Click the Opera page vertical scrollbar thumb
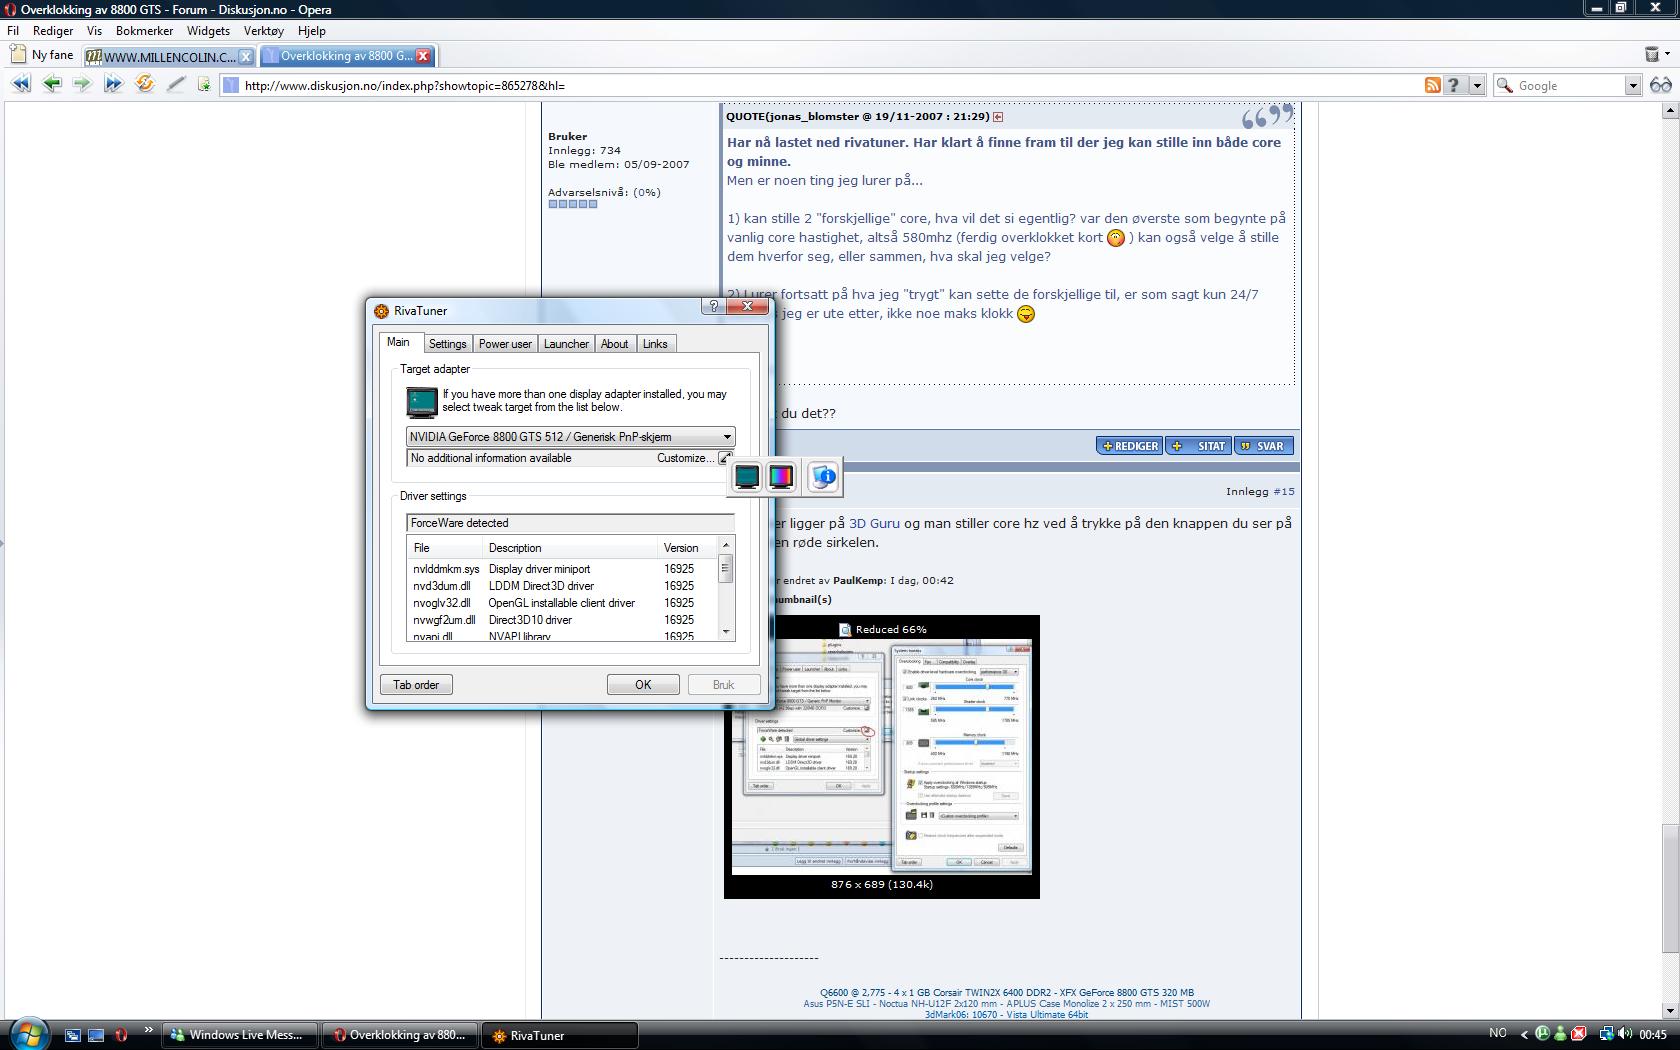The height and width of the screenshot is (1050, 1680). [1669, 888]
